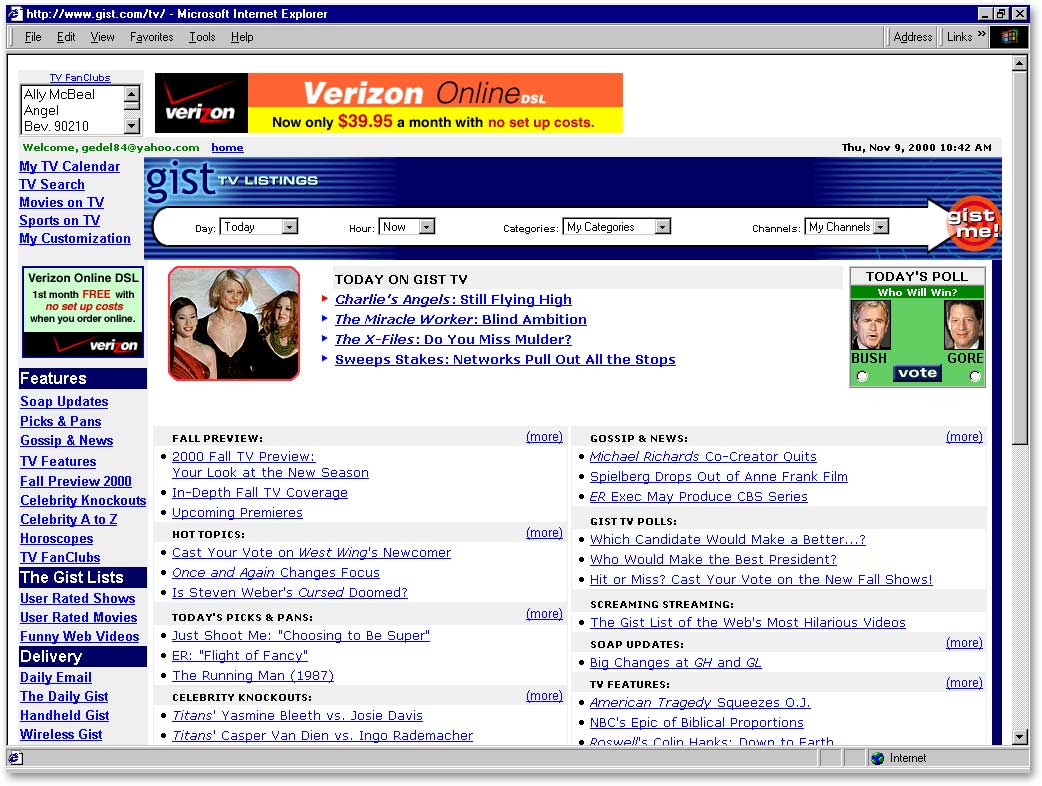Image resolution: width=1042 pixels, height=786 pixels.
Task: Open the Favorites menu
Action: pyautogui.click(x=152, y=37)
